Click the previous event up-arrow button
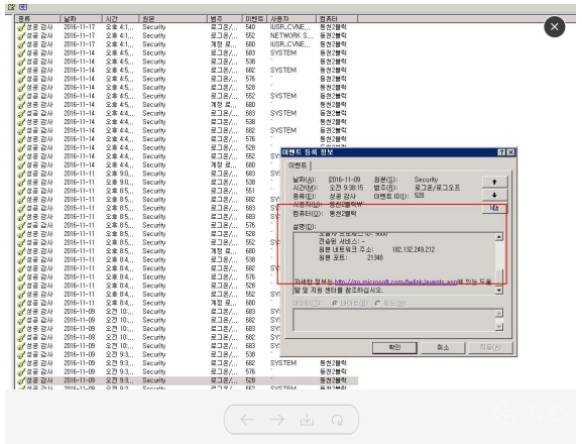Screen dimensions: 582x444 (494, 182)
